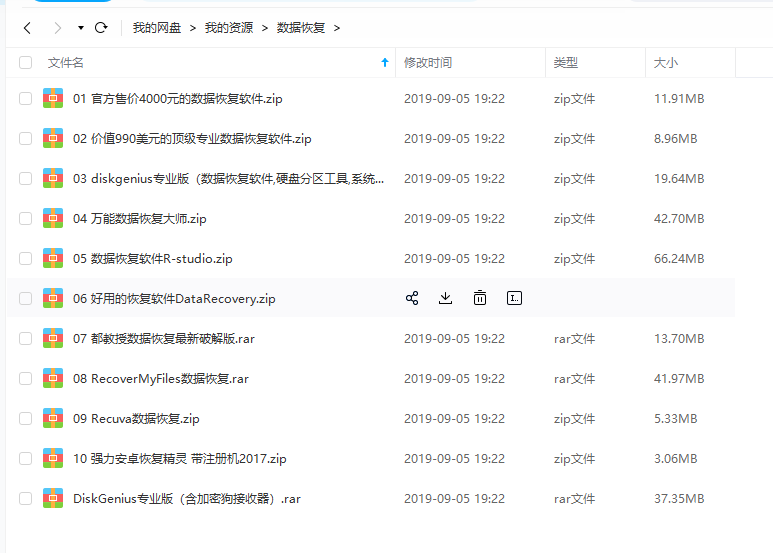Check the box for 01 官方售价4000元 file

coord(26,99)
